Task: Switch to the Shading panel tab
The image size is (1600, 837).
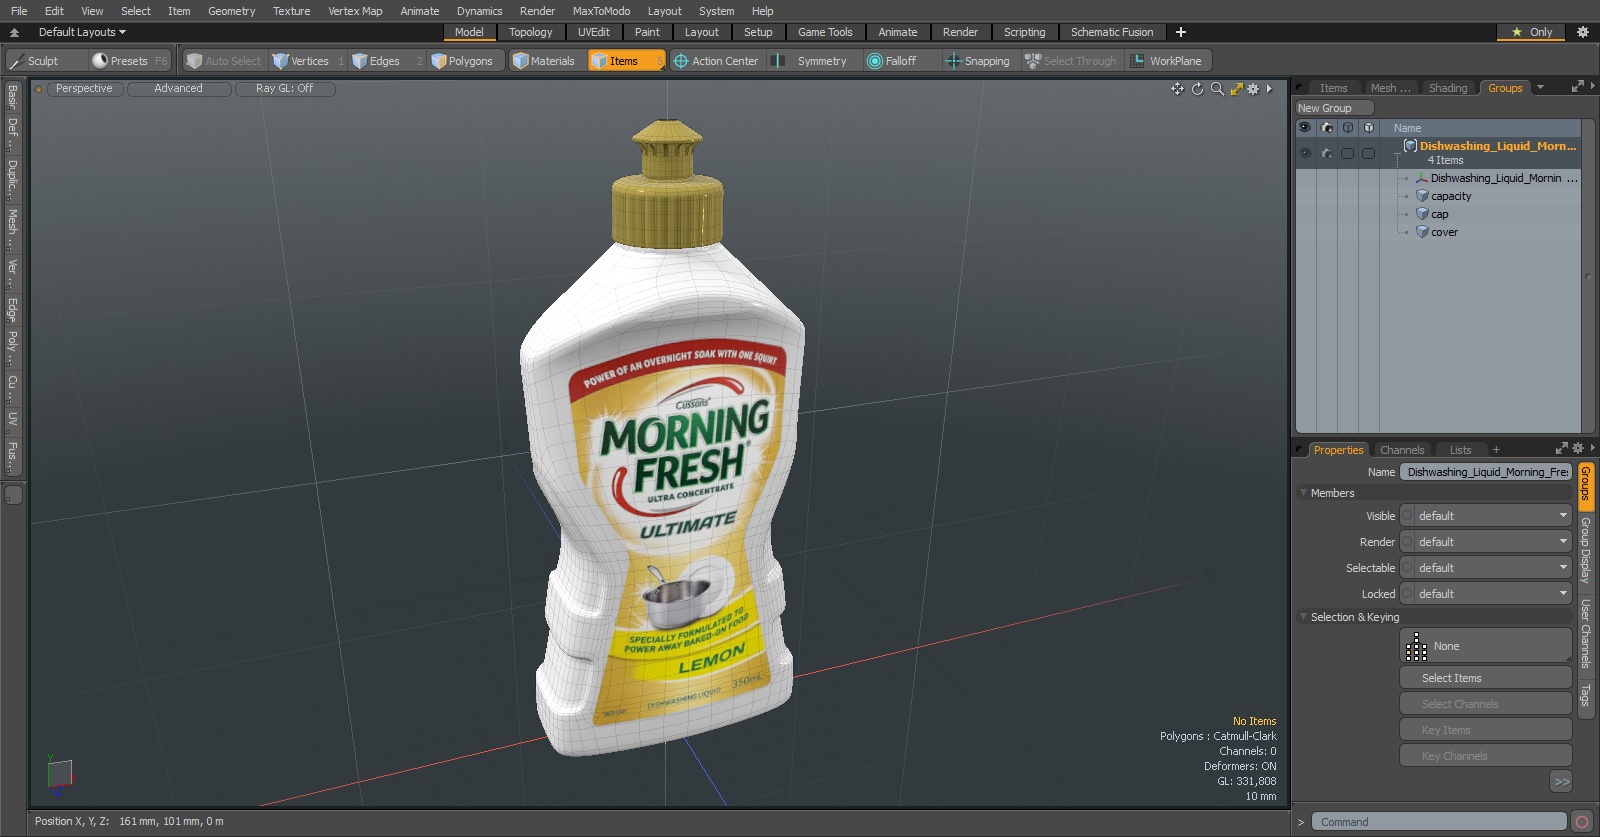Action: (1448, 88)
